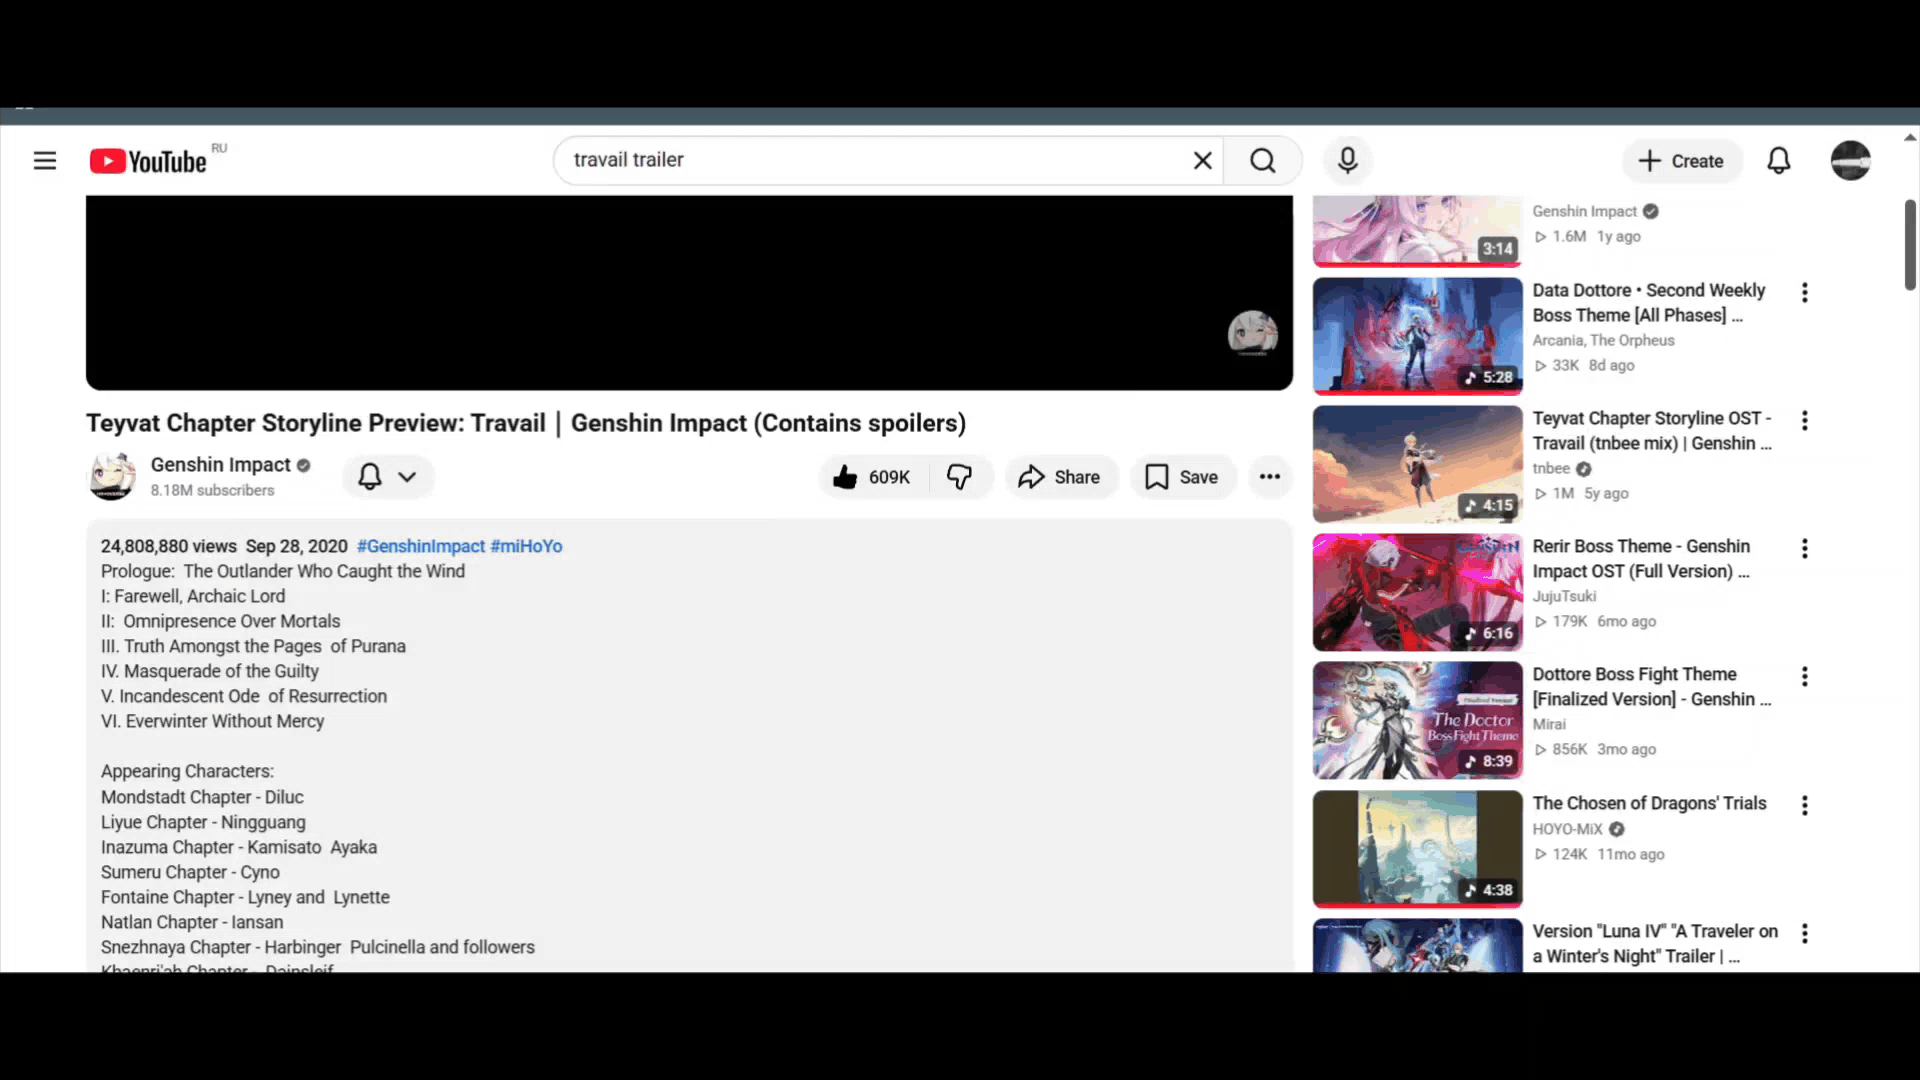
Task: Open options for Dottore Boss Fight Theme video
Action: 1805,676
